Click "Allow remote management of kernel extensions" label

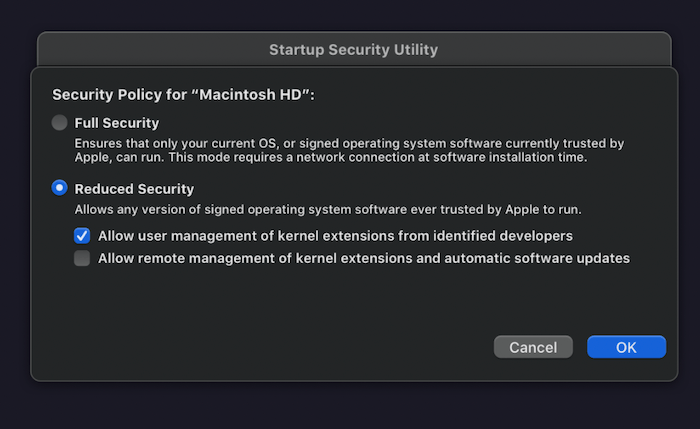click(364, 258)
